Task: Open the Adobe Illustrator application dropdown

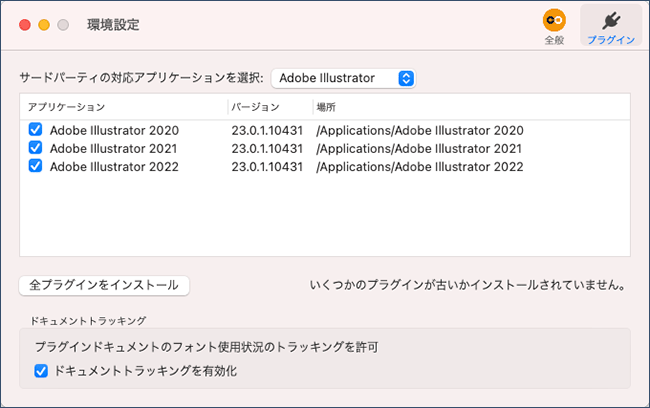Action: point(343,78)
